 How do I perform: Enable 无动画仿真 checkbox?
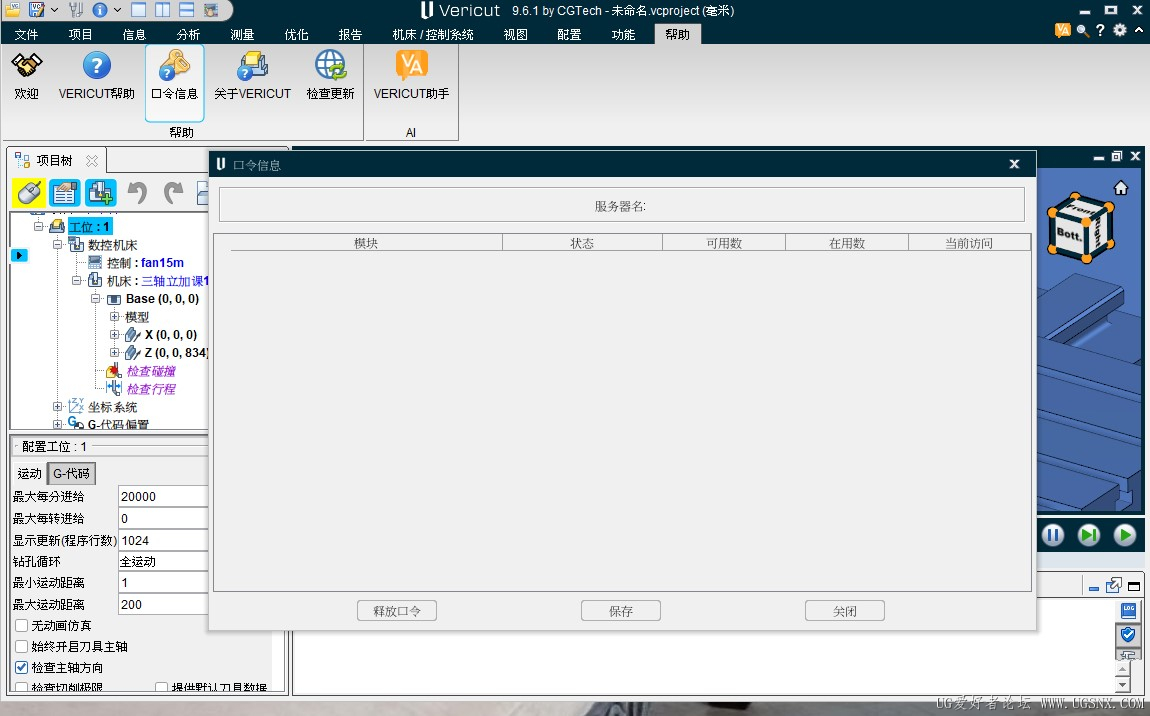[x=21, y=626]
